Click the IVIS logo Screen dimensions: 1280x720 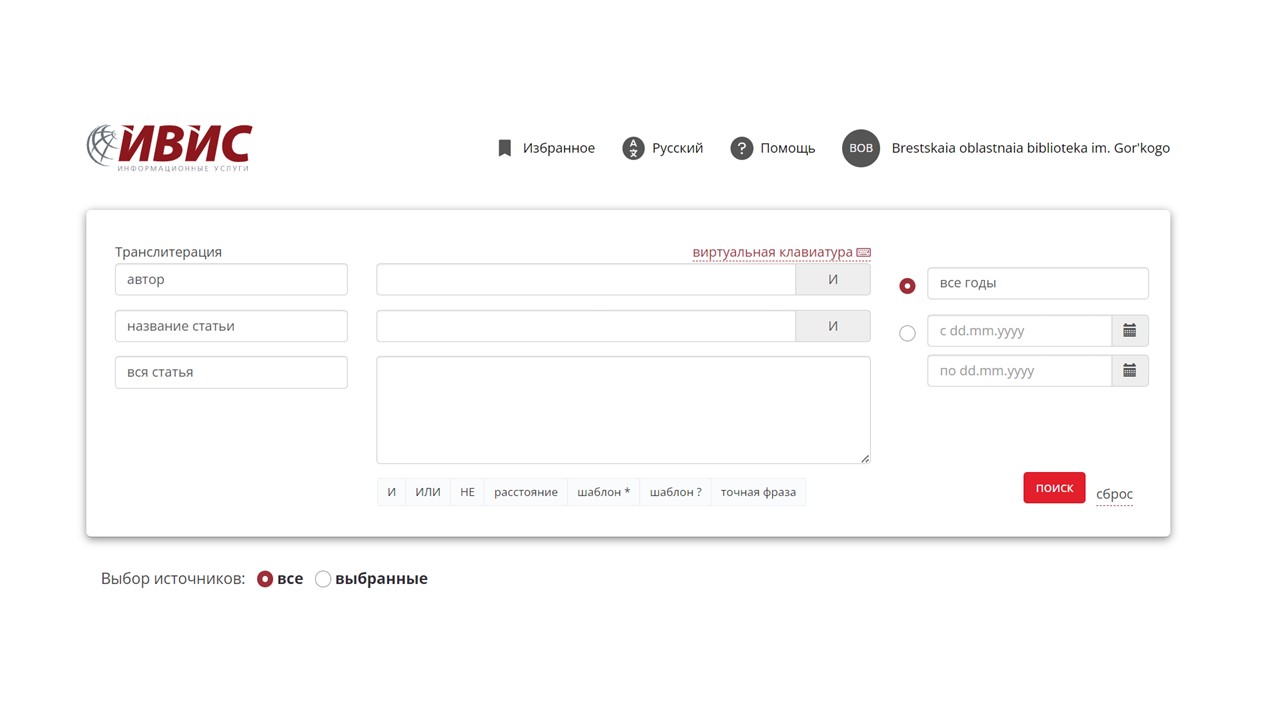169,147
